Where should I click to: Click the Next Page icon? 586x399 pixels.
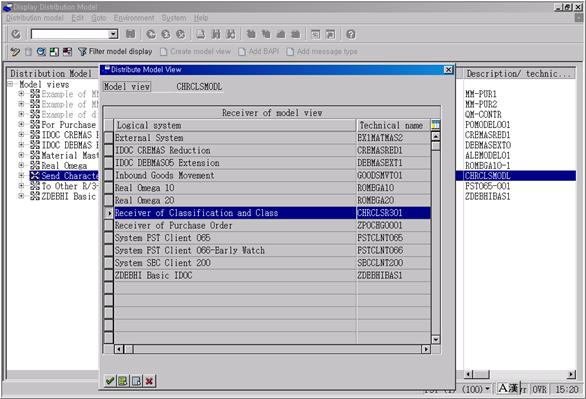tap(281, 34)
